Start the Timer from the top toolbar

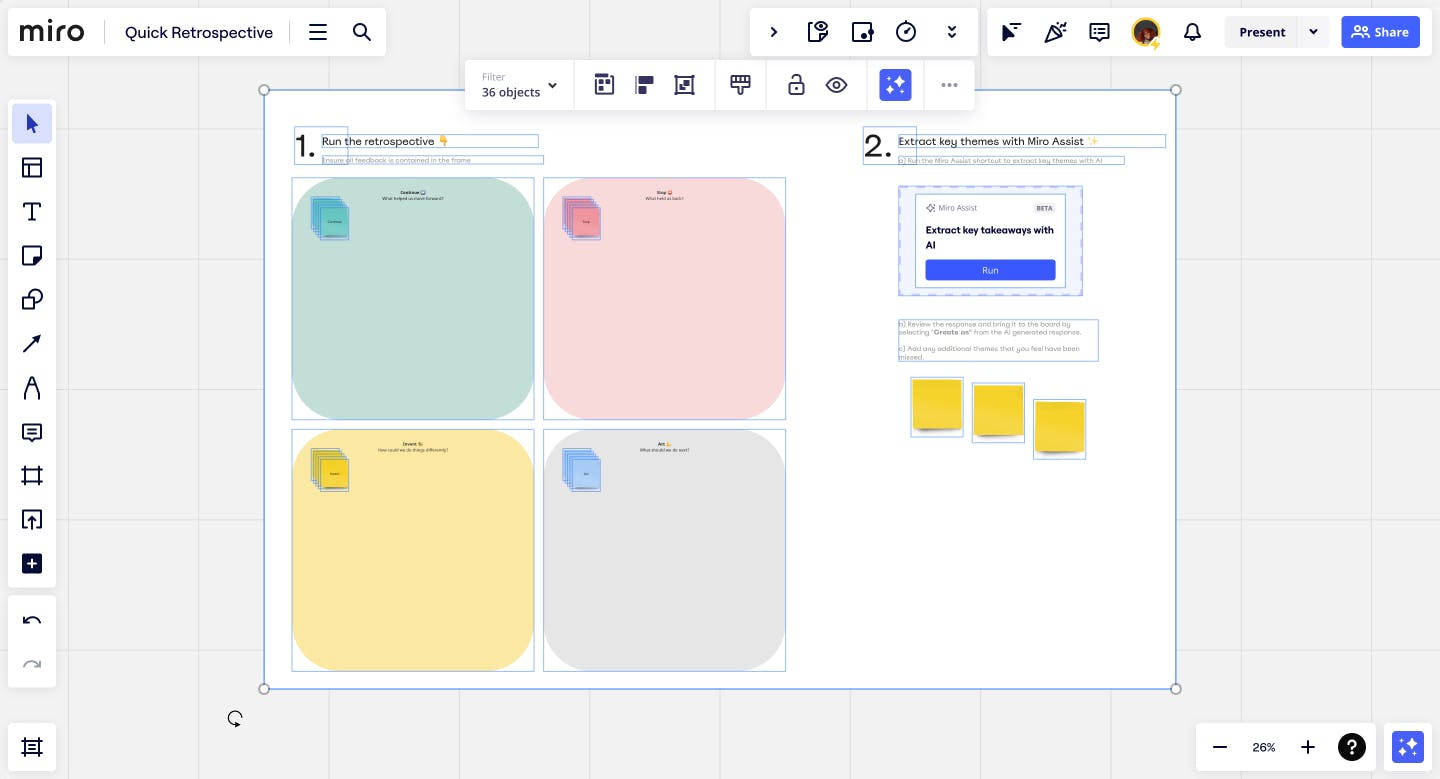click(x=906, y=32)
